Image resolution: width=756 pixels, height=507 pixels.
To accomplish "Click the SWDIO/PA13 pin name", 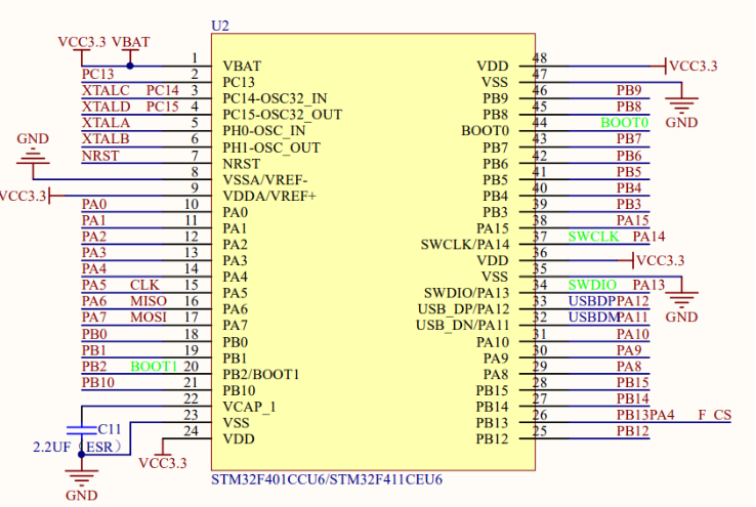I will 466,293.
